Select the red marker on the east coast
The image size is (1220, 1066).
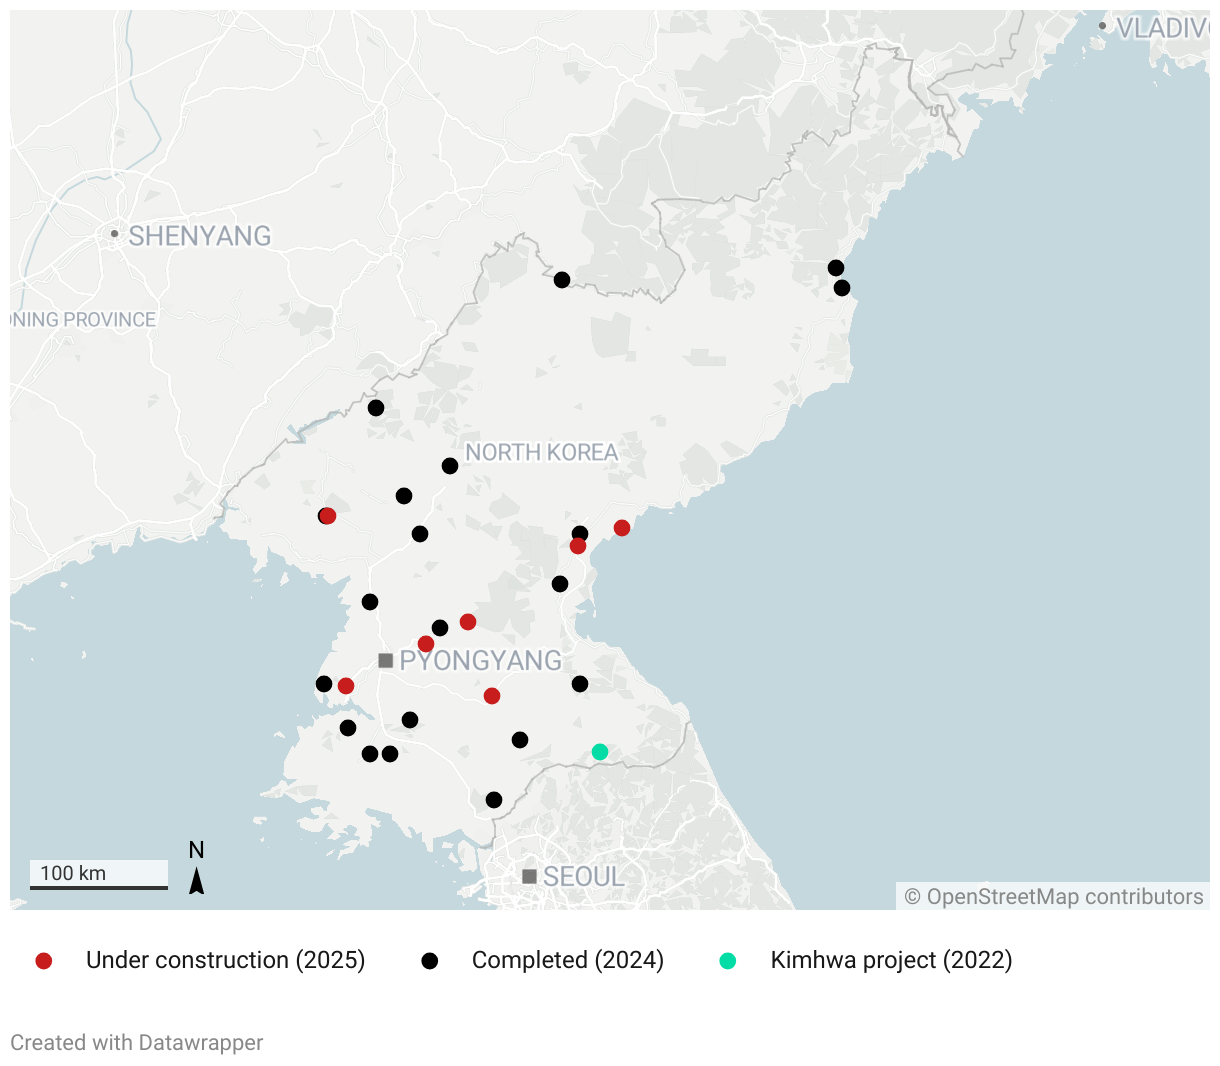coord(622,528)
